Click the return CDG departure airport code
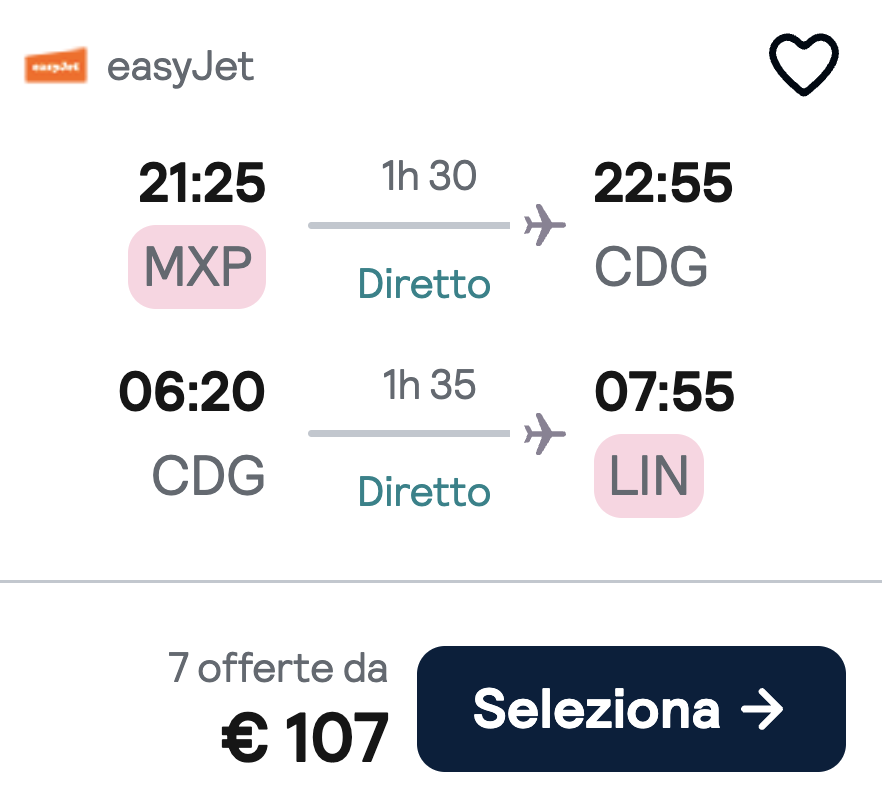This screenshot has height=804, width=882. 209,475
